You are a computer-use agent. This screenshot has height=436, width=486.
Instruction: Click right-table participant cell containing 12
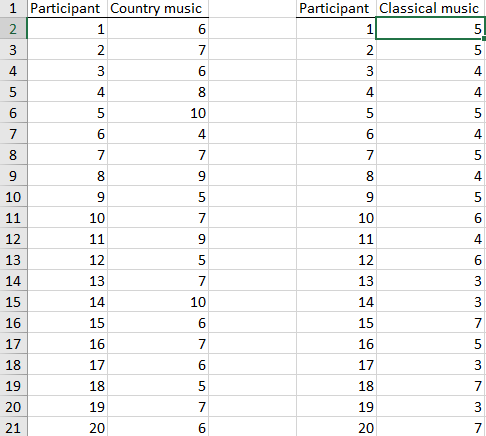click(336, 260)
